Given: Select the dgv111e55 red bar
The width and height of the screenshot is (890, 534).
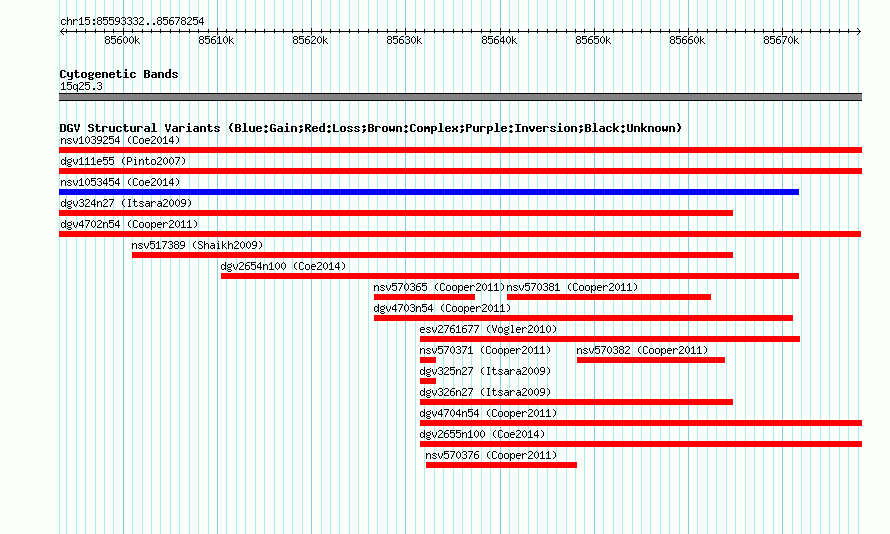Looking at the screenshot, I should tap(460, 171).
